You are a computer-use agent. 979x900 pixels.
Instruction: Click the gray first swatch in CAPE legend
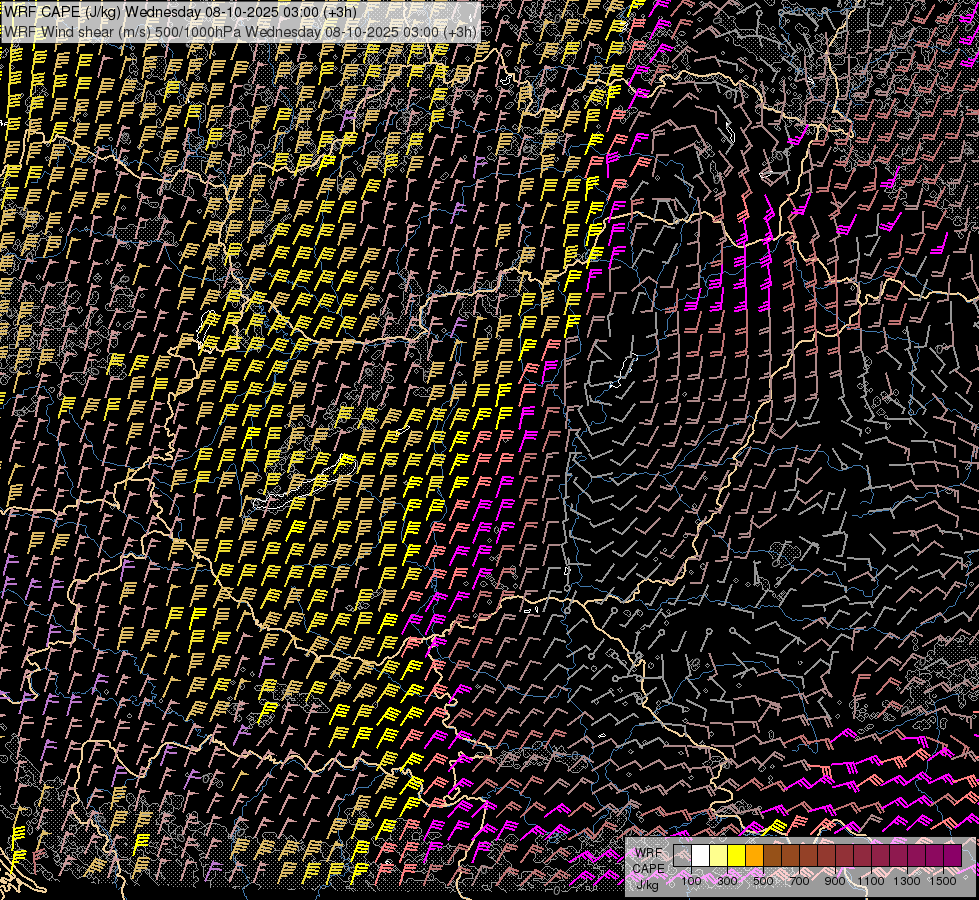682,856
